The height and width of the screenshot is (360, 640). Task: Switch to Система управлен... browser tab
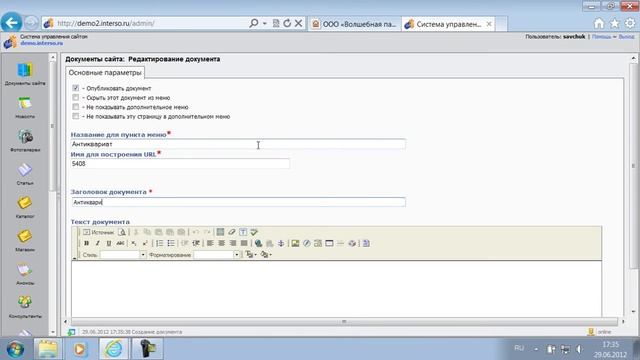tap(448, 24)
